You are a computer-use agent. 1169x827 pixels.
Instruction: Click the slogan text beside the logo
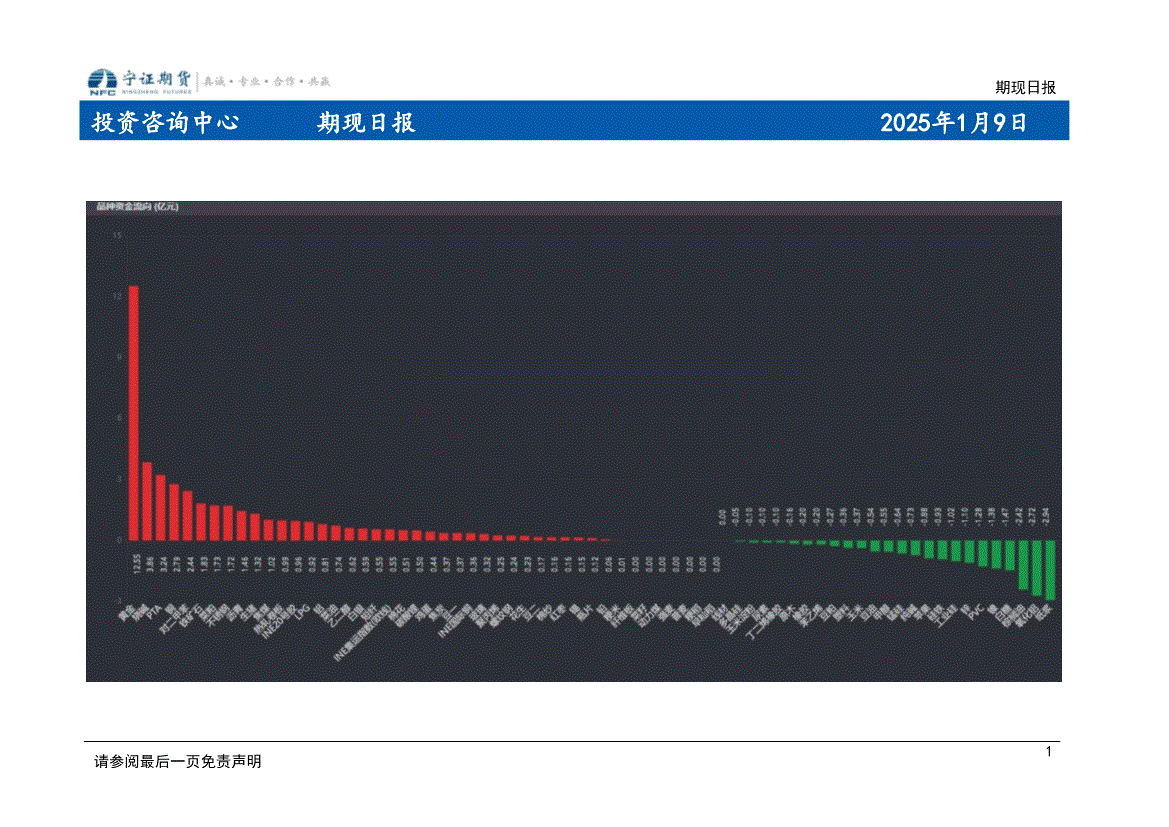(x=266, y=81)
